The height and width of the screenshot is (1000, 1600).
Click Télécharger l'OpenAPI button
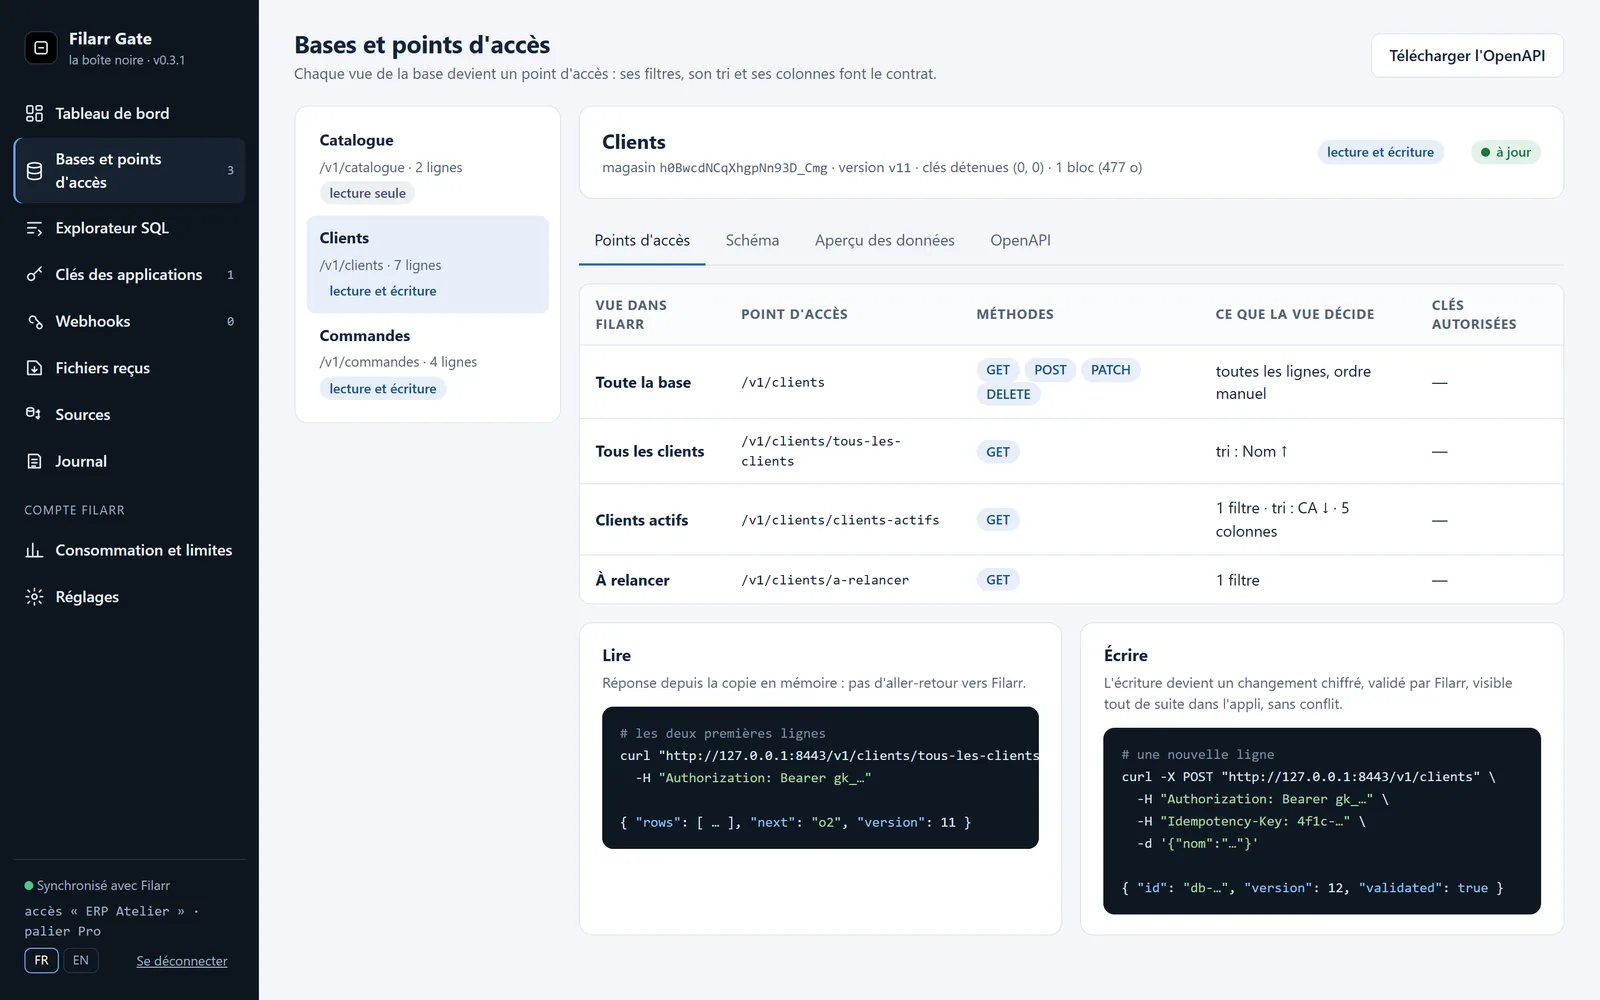tap(1467, 56)
